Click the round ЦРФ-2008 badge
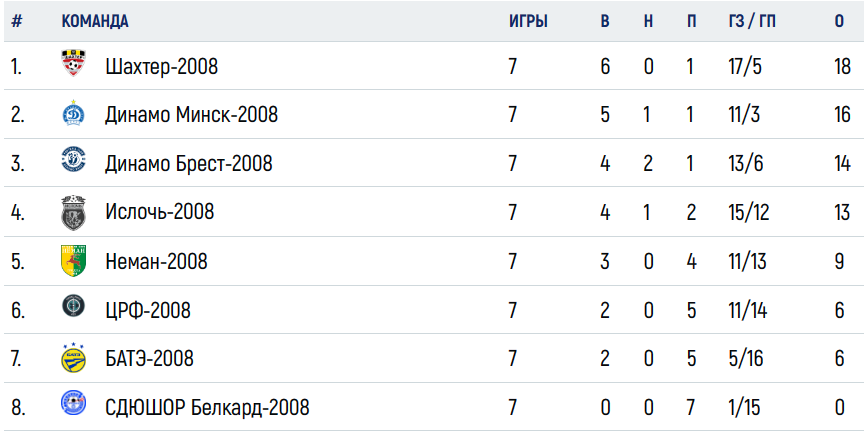 pos(73,306)
